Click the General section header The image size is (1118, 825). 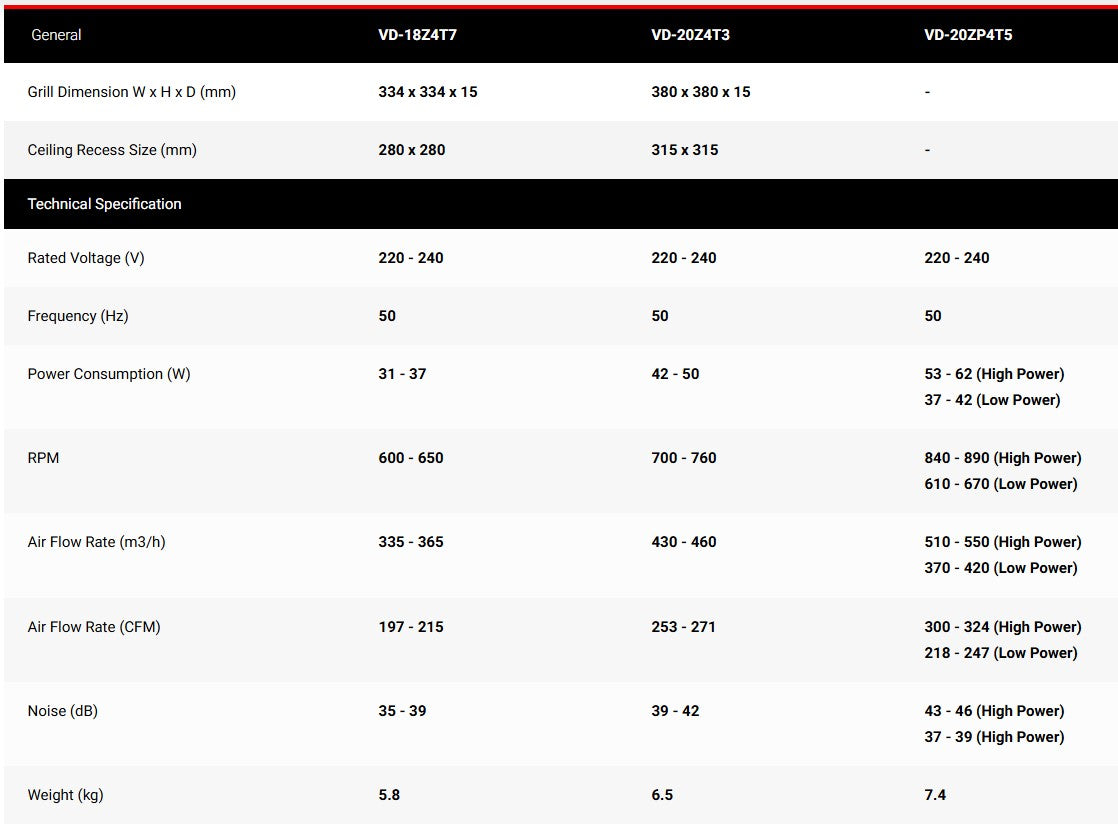(56, 35)
